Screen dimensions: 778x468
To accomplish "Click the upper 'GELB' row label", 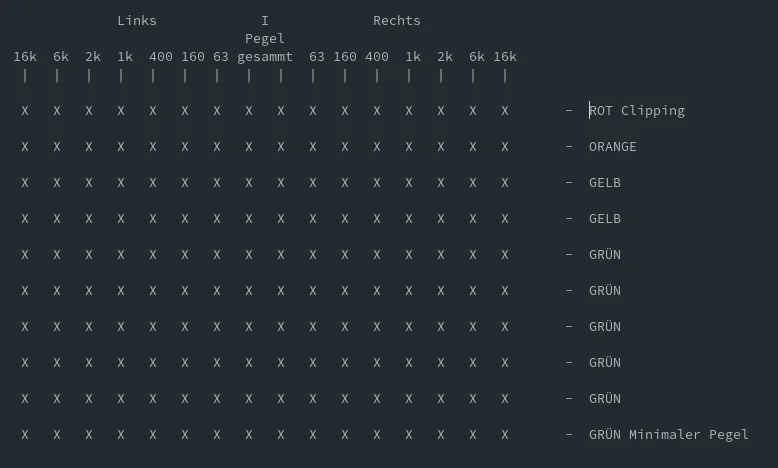I will 605,182.
